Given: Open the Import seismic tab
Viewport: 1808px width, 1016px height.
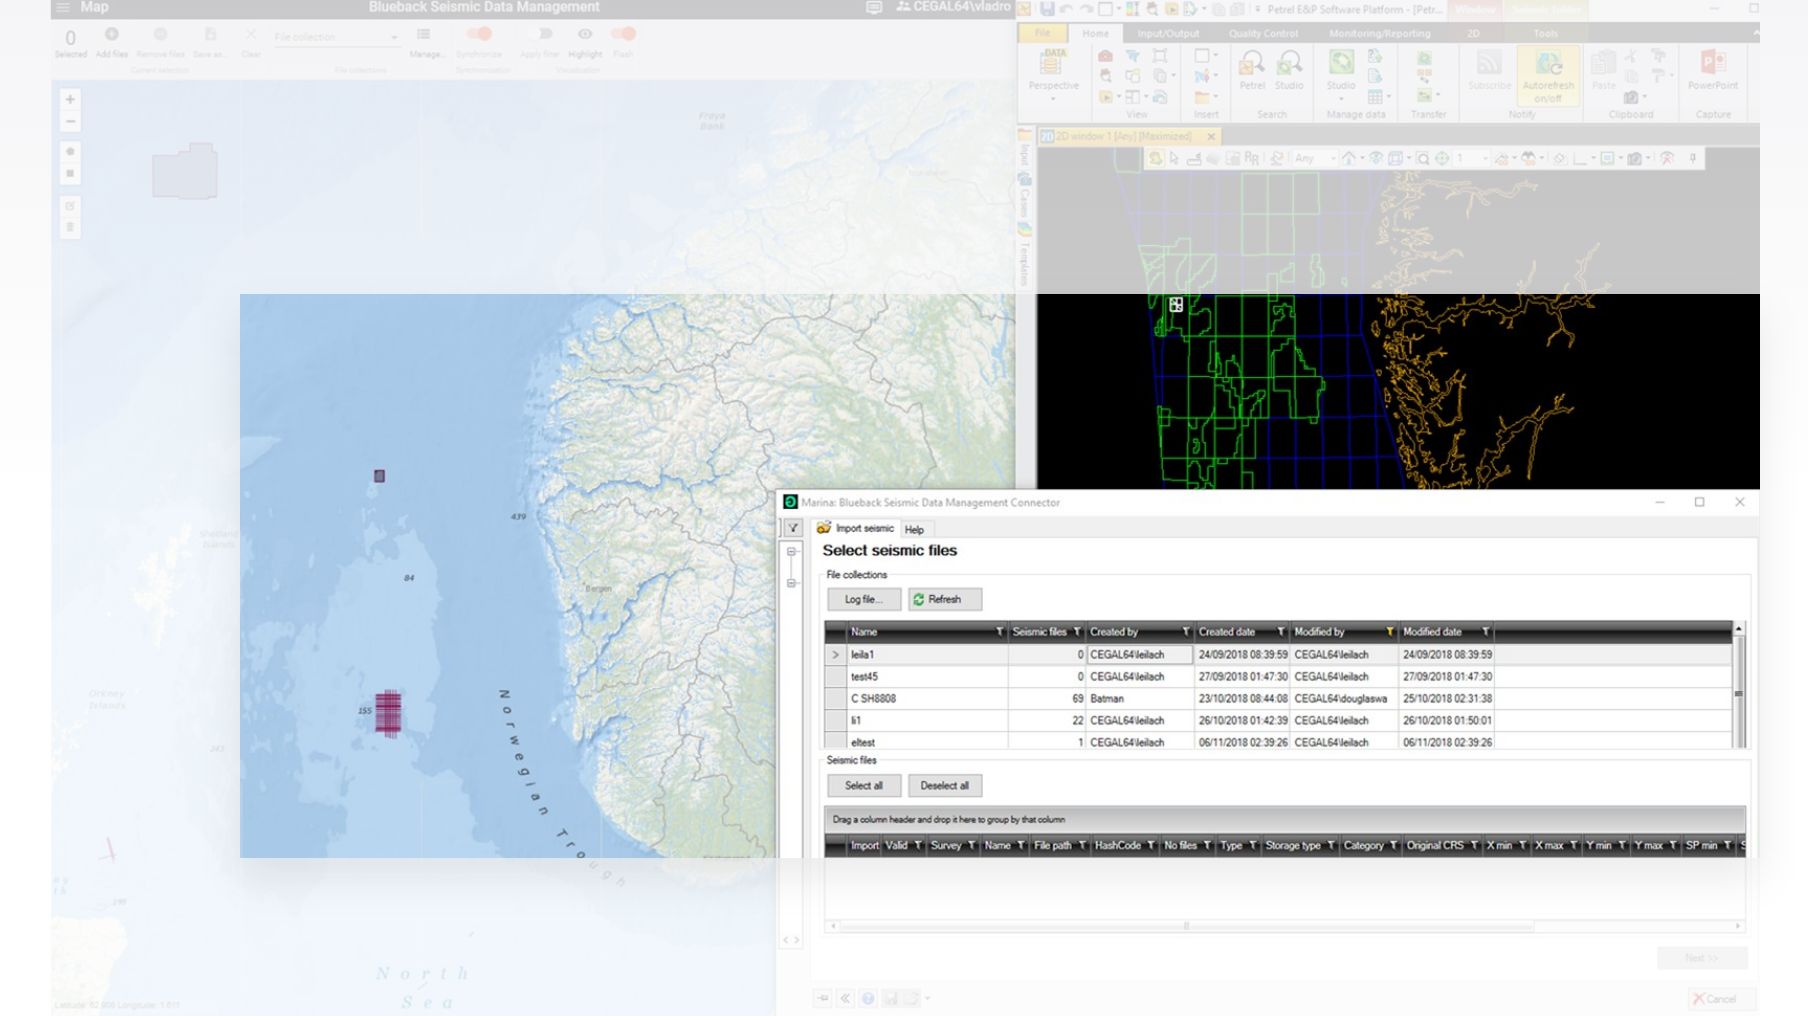Looking at the screenshot, I should click(855, 528).
